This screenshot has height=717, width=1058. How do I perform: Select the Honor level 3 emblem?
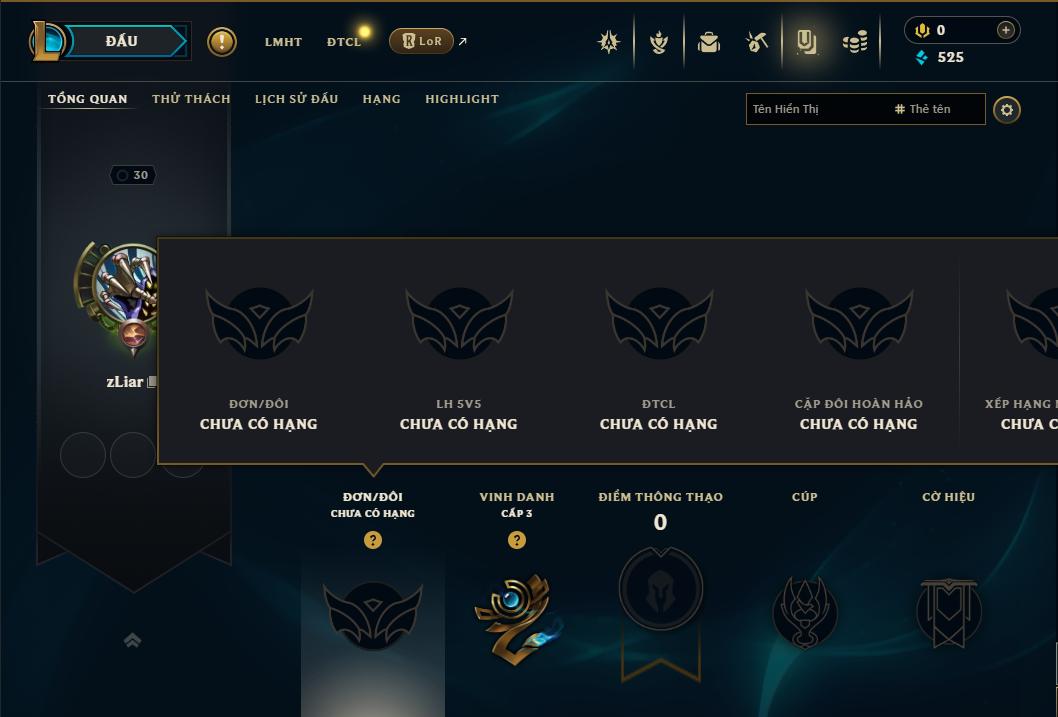coord(517,618)
